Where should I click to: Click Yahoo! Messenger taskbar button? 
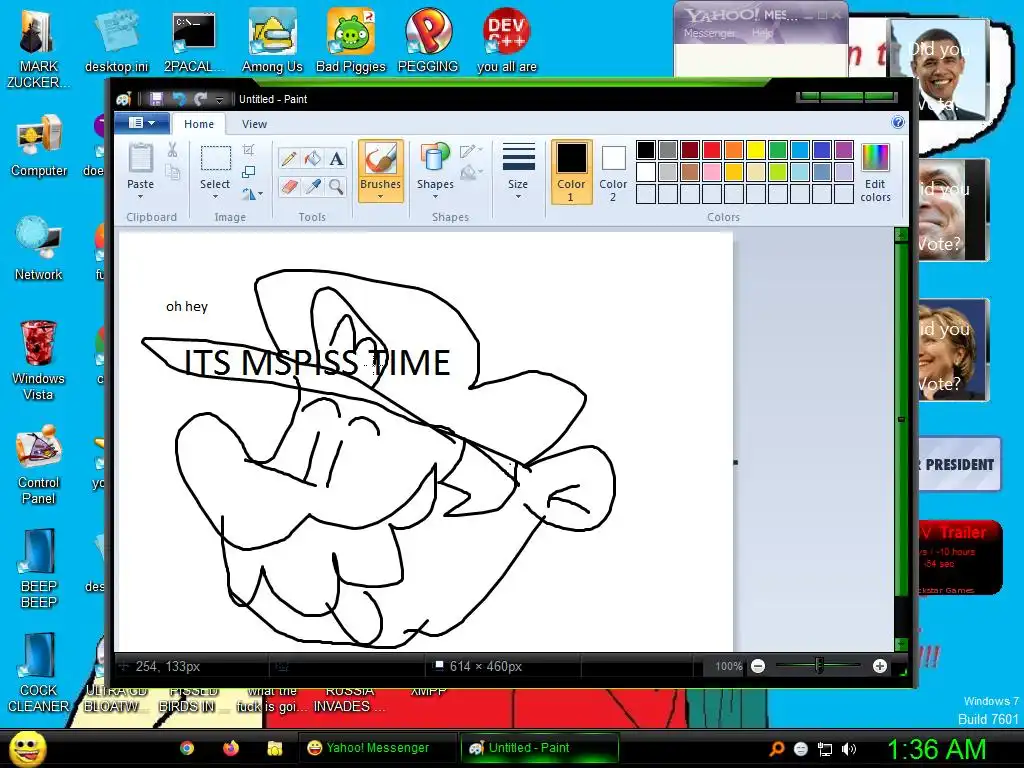tap(377, 748)
